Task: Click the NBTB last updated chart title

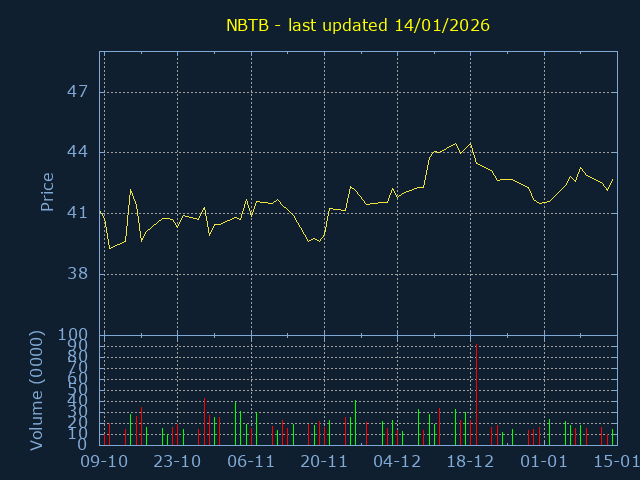Action: 358,25
